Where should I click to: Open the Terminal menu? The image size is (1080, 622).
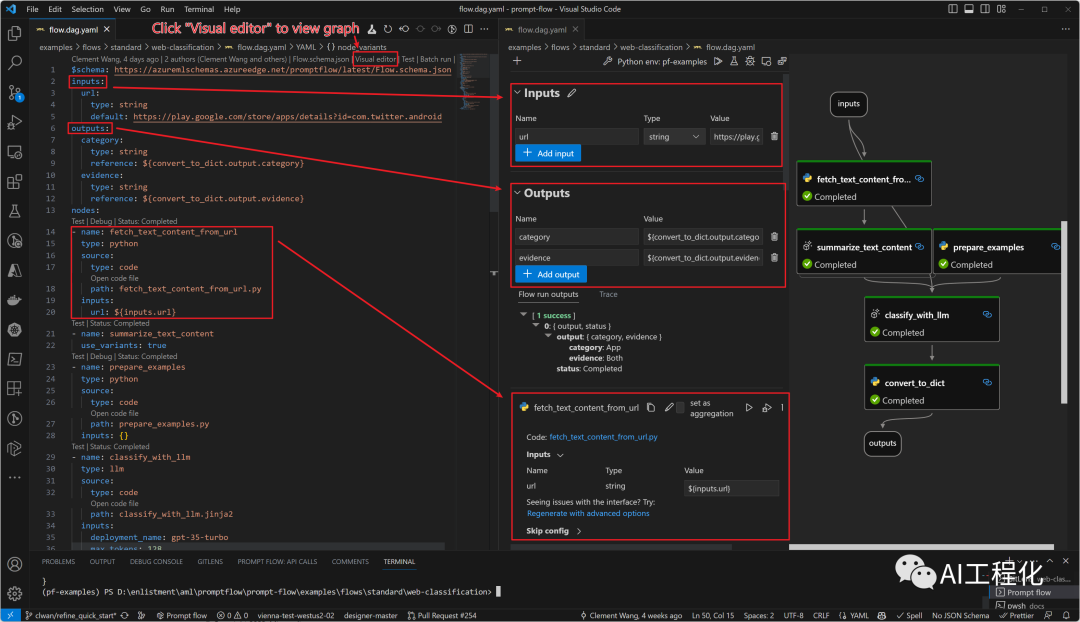pos(199,9)
